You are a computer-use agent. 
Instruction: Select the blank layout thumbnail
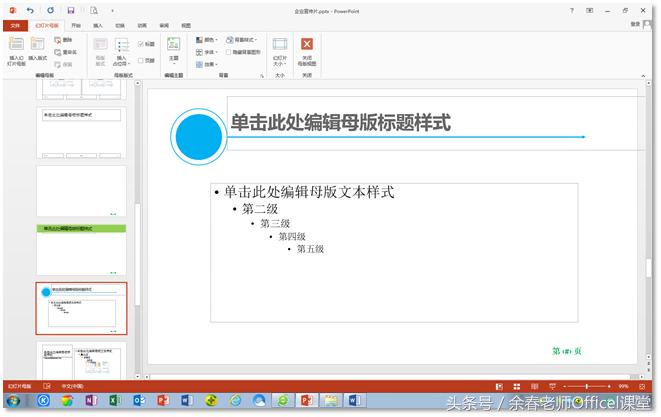tap(81, 191)
